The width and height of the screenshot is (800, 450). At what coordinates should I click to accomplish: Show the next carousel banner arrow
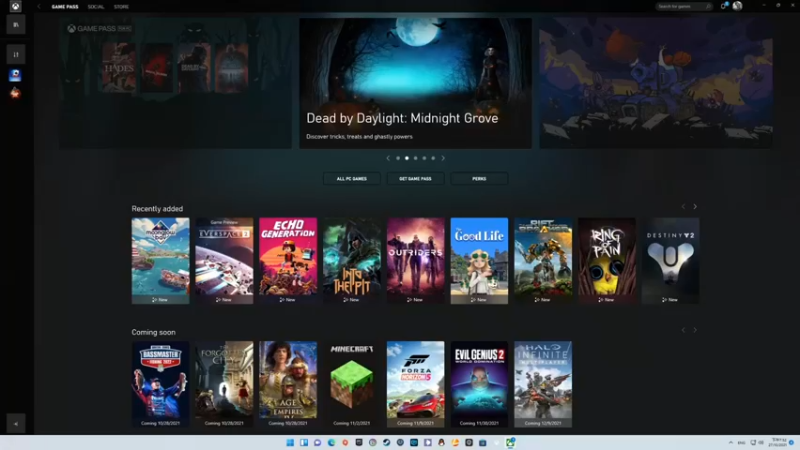443,158
